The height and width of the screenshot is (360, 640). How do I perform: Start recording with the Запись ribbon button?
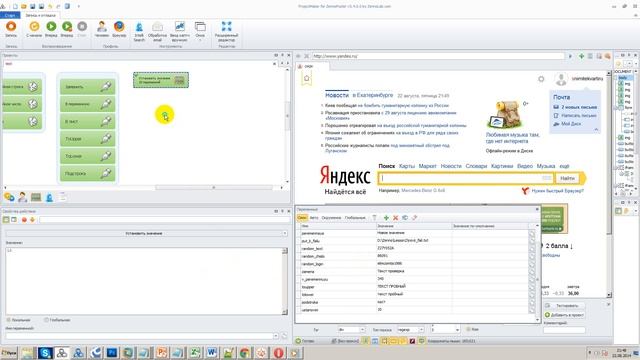(x=11, y=29)
